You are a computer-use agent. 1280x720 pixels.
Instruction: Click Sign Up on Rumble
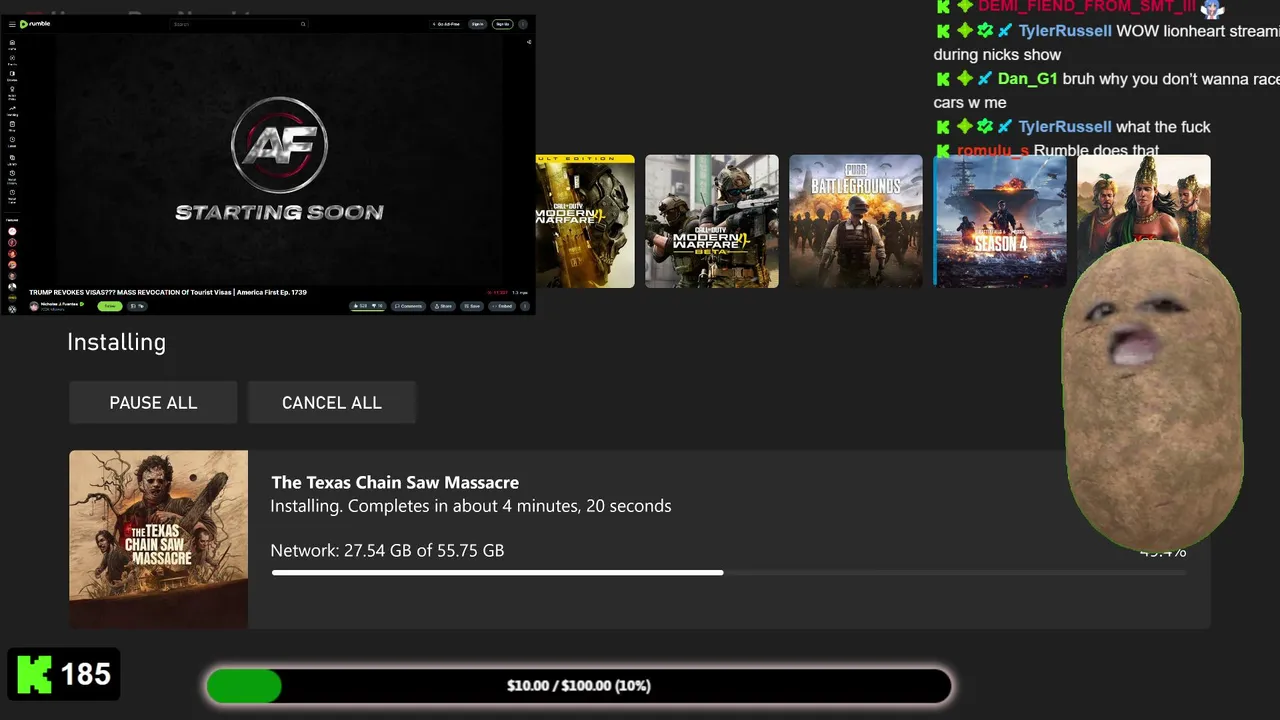coord(502,24)
